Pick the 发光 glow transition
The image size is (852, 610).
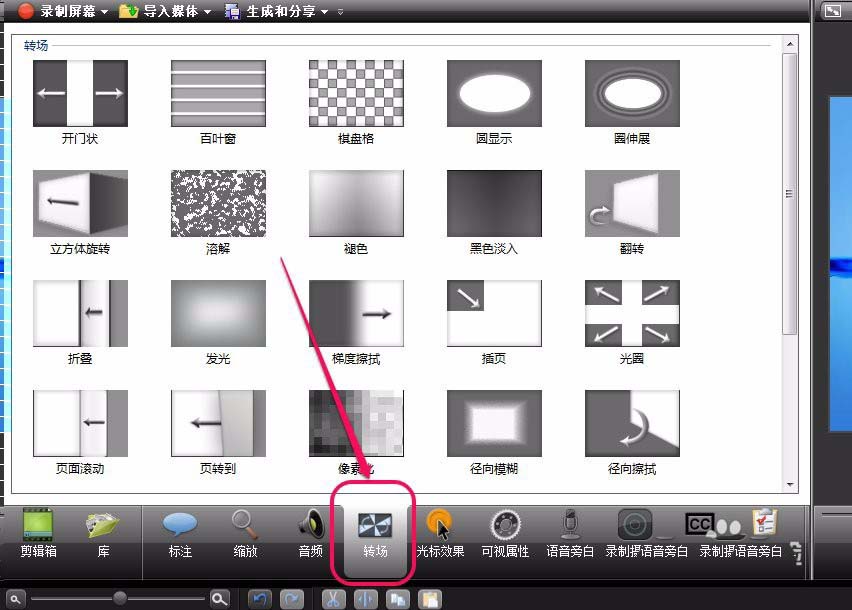(x=218, y=313)
